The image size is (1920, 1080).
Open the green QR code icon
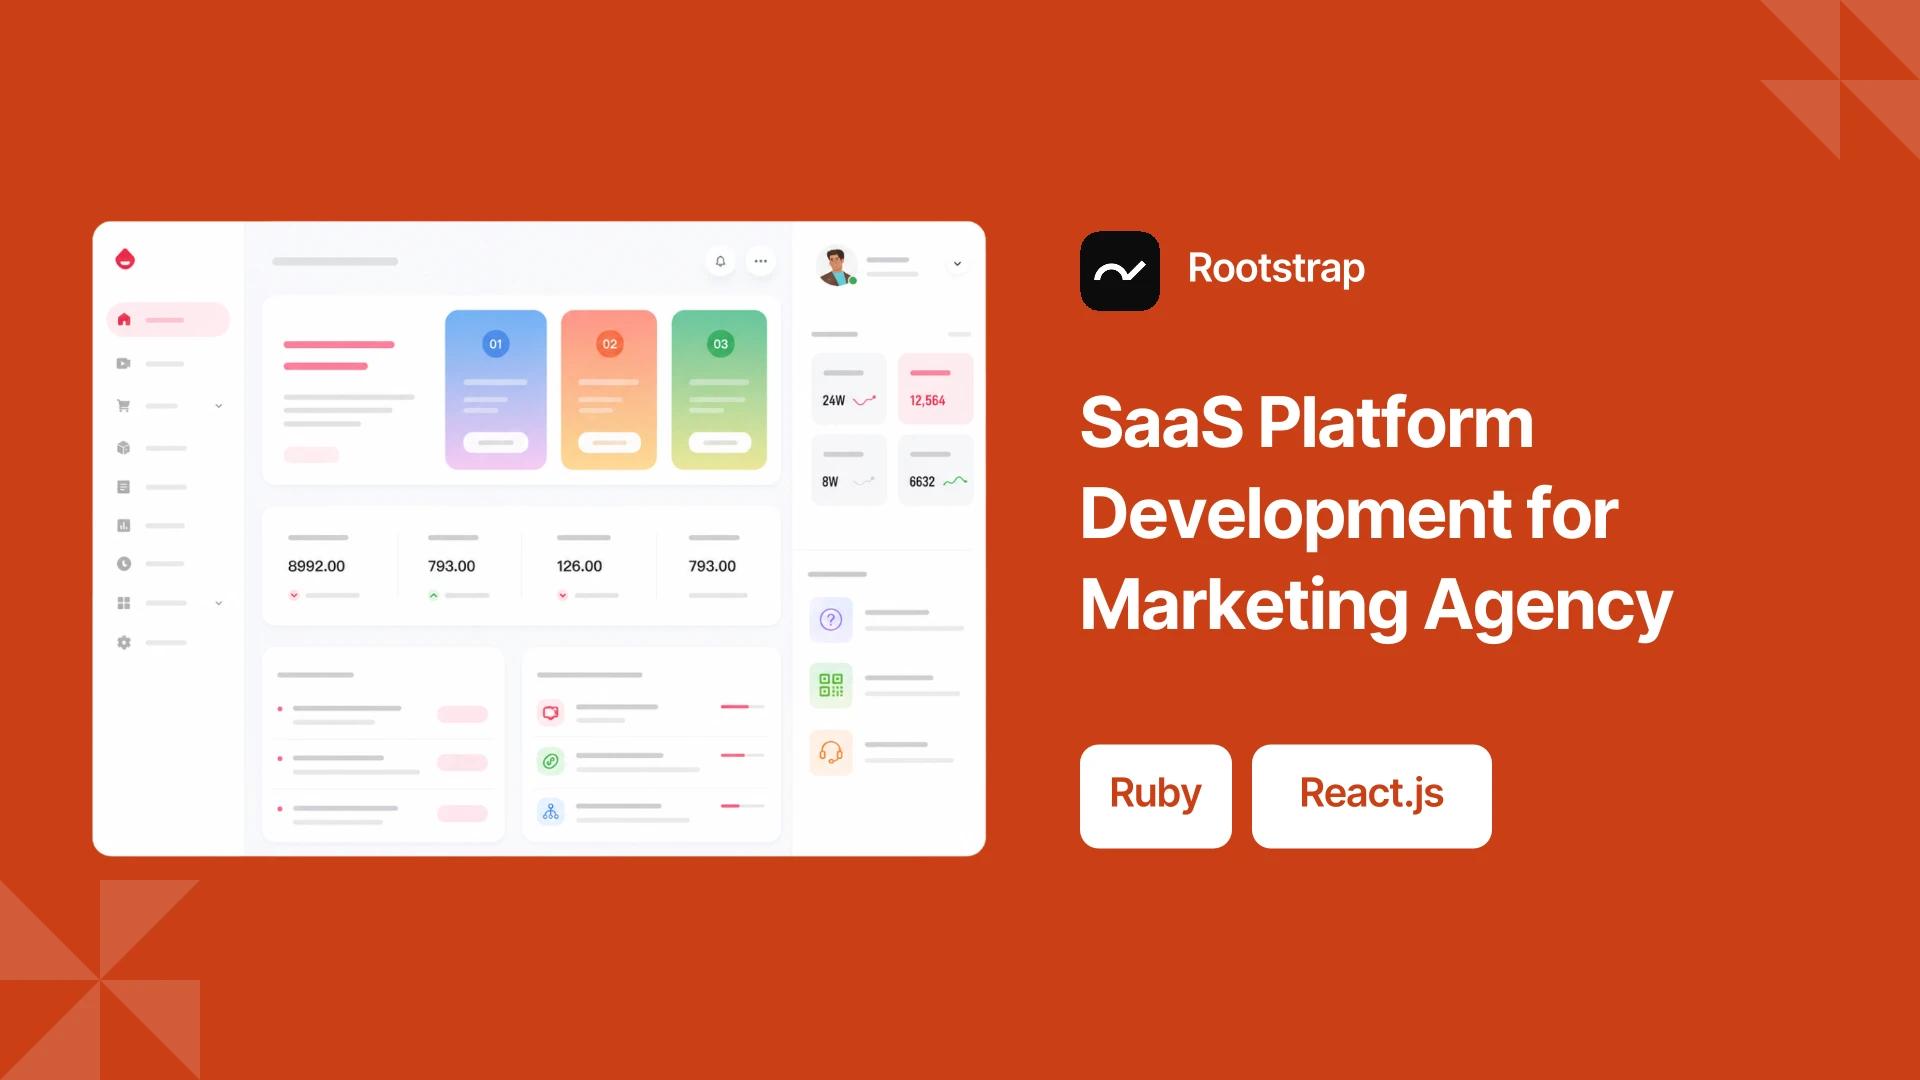tap(831, 685)
